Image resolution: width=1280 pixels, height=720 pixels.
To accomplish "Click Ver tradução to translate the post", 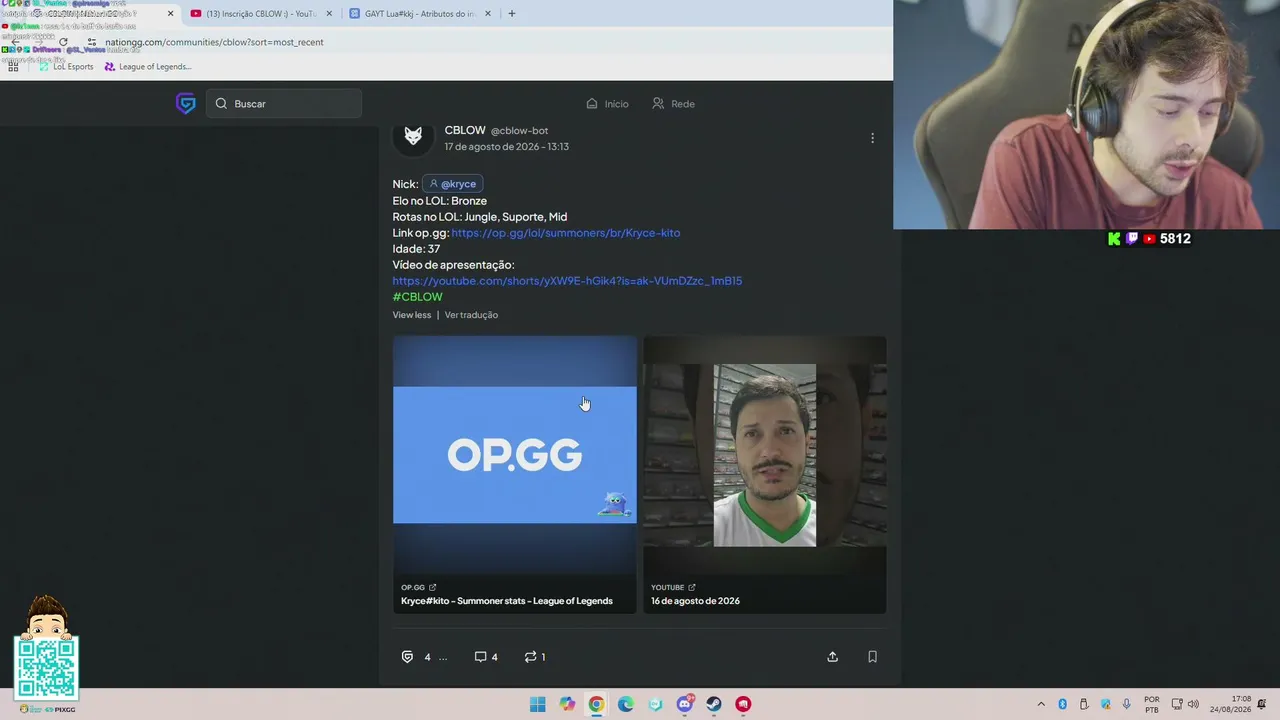I will pos(471,315).
